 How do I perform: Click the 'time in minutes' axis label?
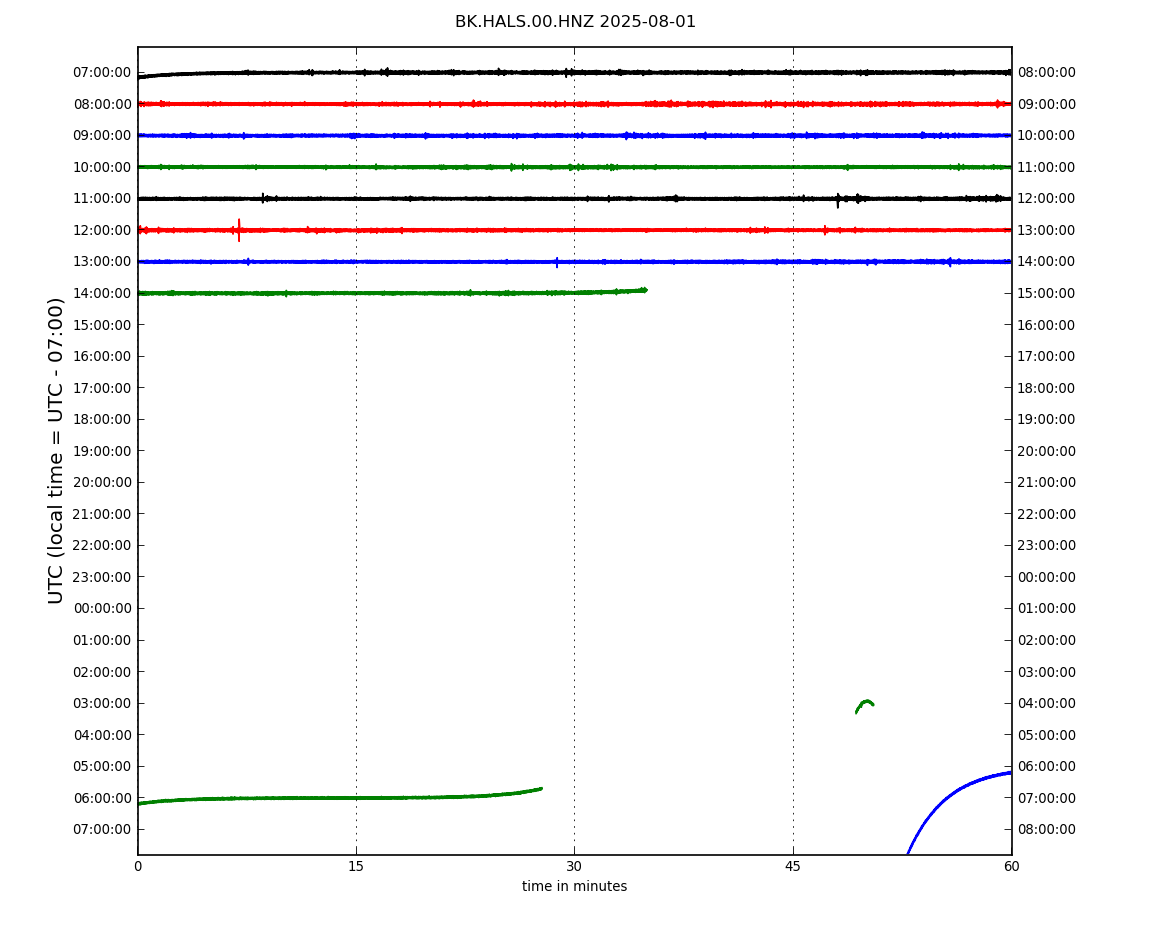click(574, 886)
